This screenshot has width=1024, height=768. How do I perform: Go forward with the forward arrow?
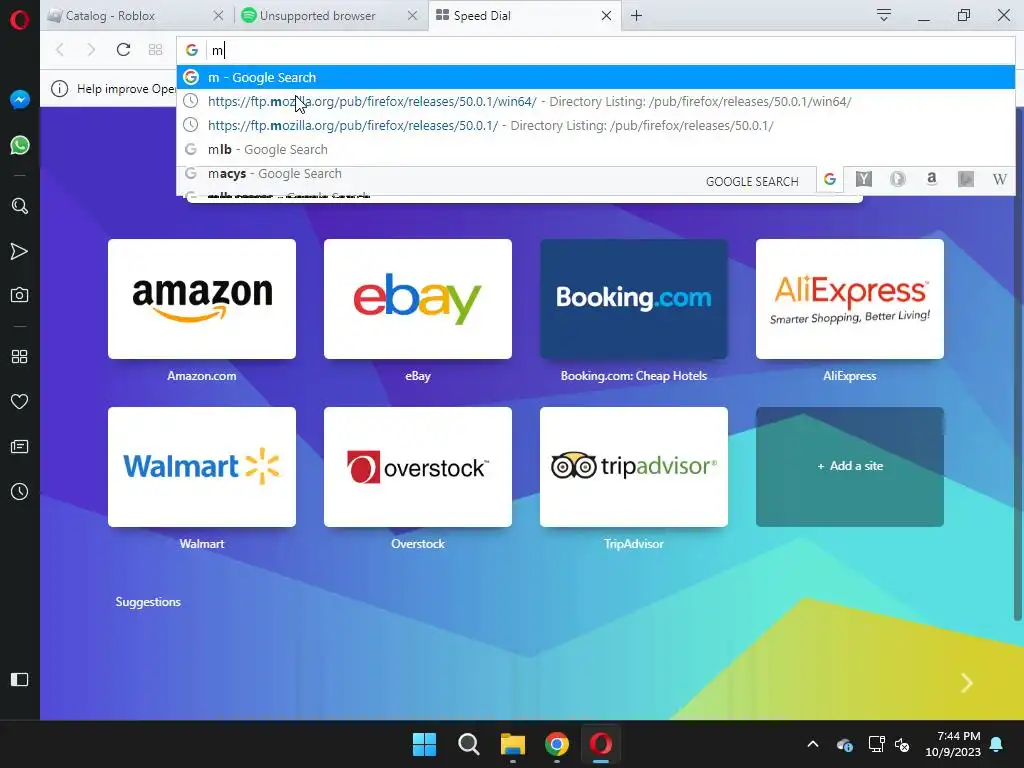click(x=91, y=50)
